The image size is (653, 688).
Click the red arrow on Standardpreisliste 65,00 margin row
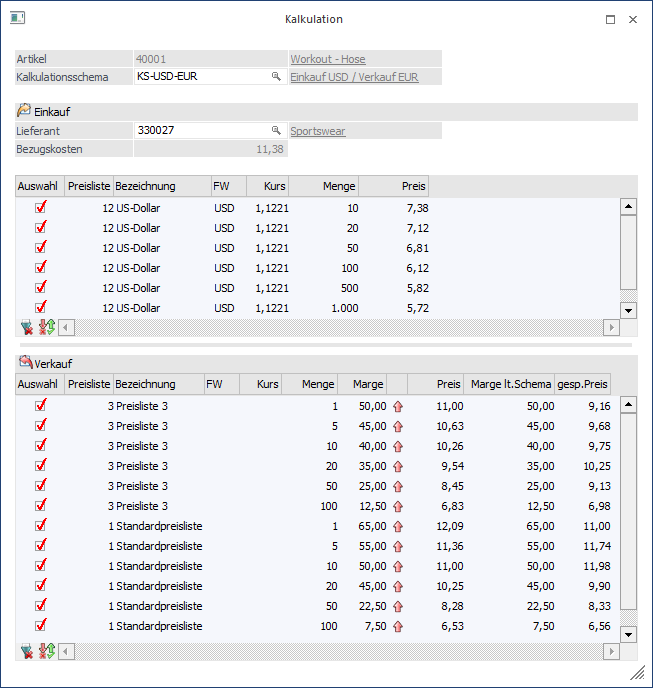tap(397, 526)
